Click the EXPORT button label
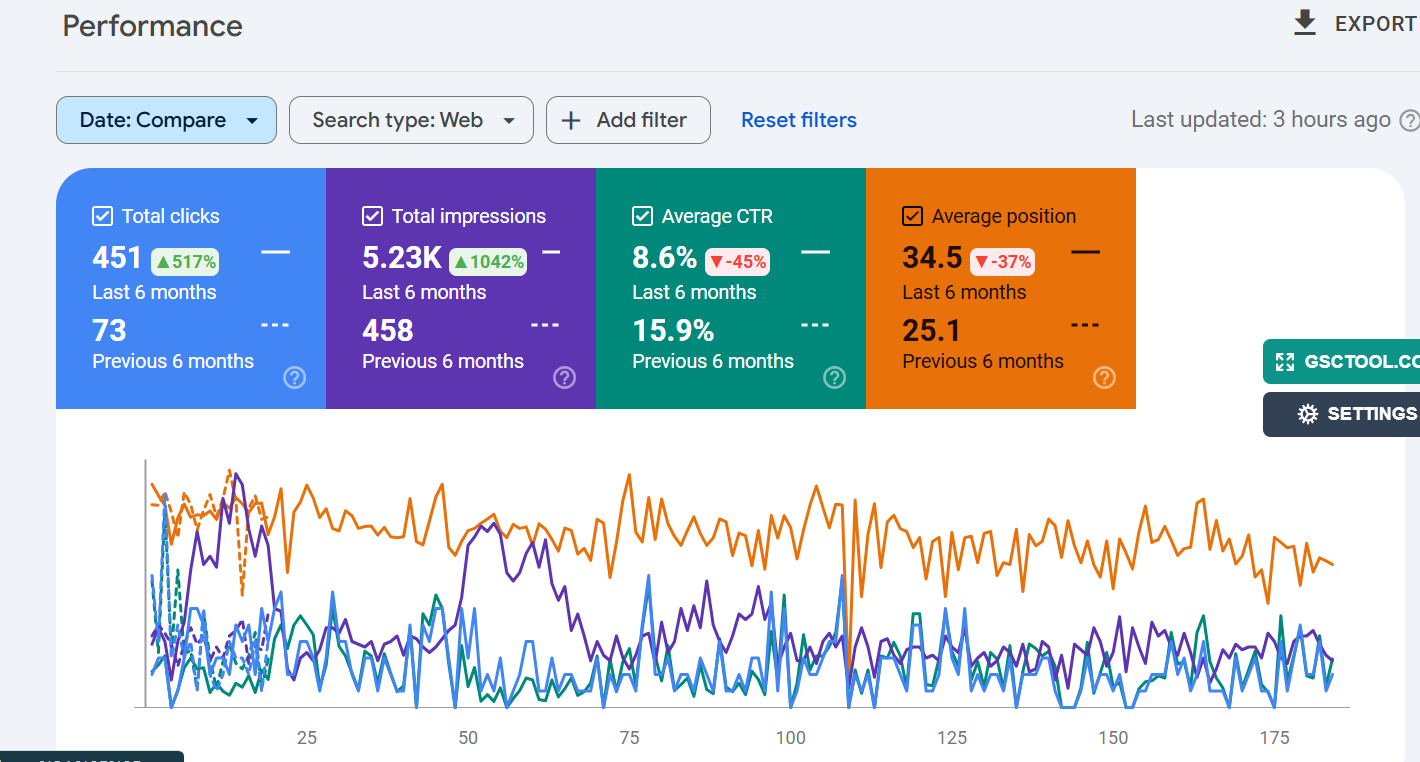This screenshot has height=762, width=1420. click(1375, 24)
